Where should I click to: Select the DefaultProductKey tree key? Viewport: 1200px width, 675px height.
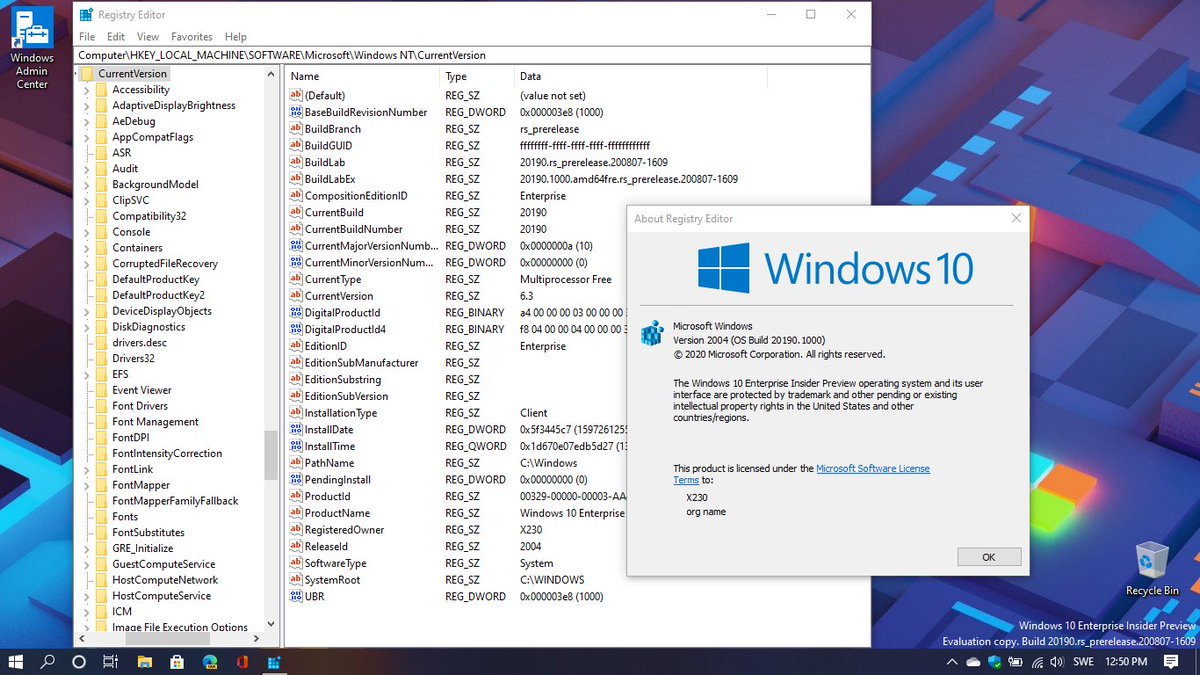pyautogui.click(x=155, y=279)
